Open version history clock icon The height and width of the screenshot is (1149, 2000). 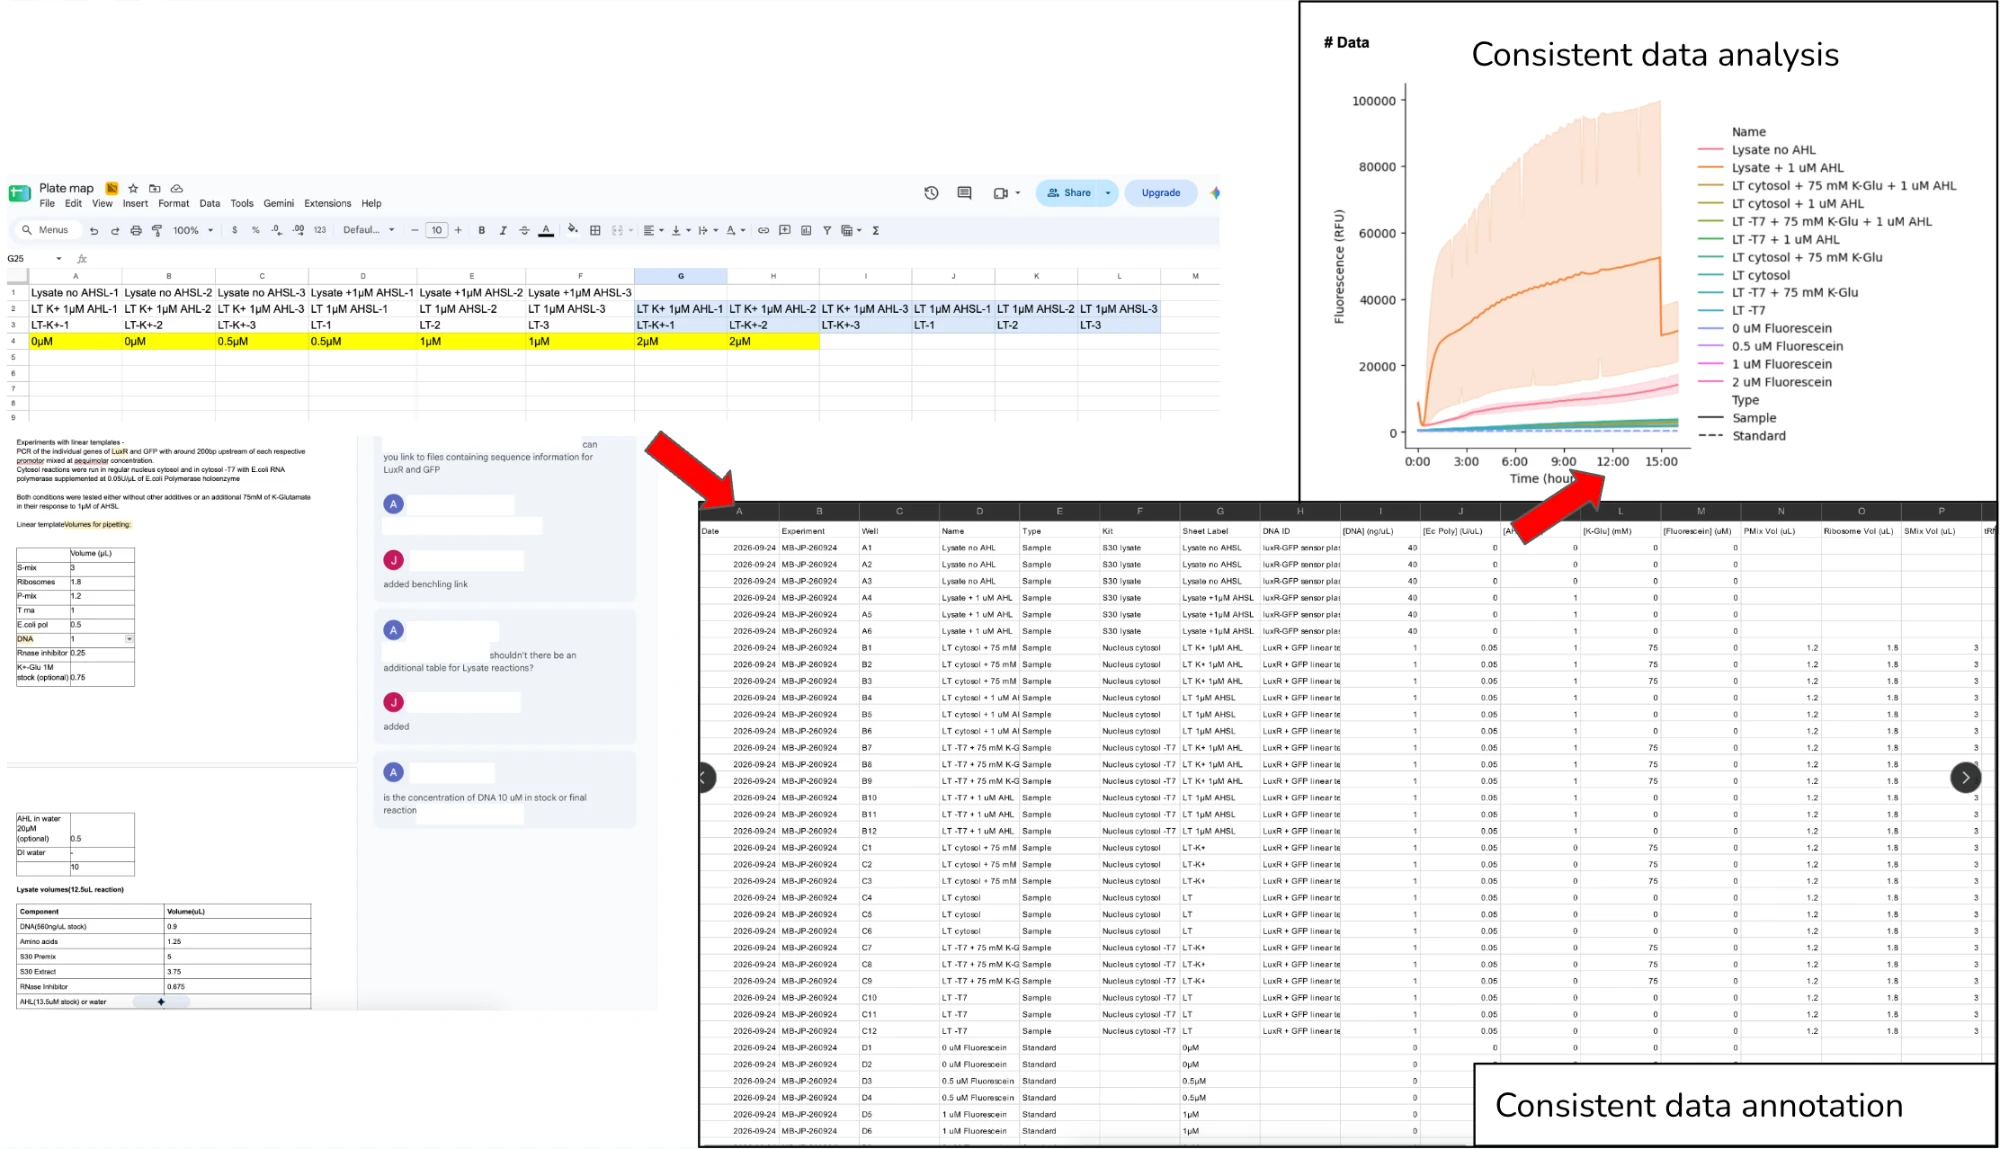(x=931, y=193)
